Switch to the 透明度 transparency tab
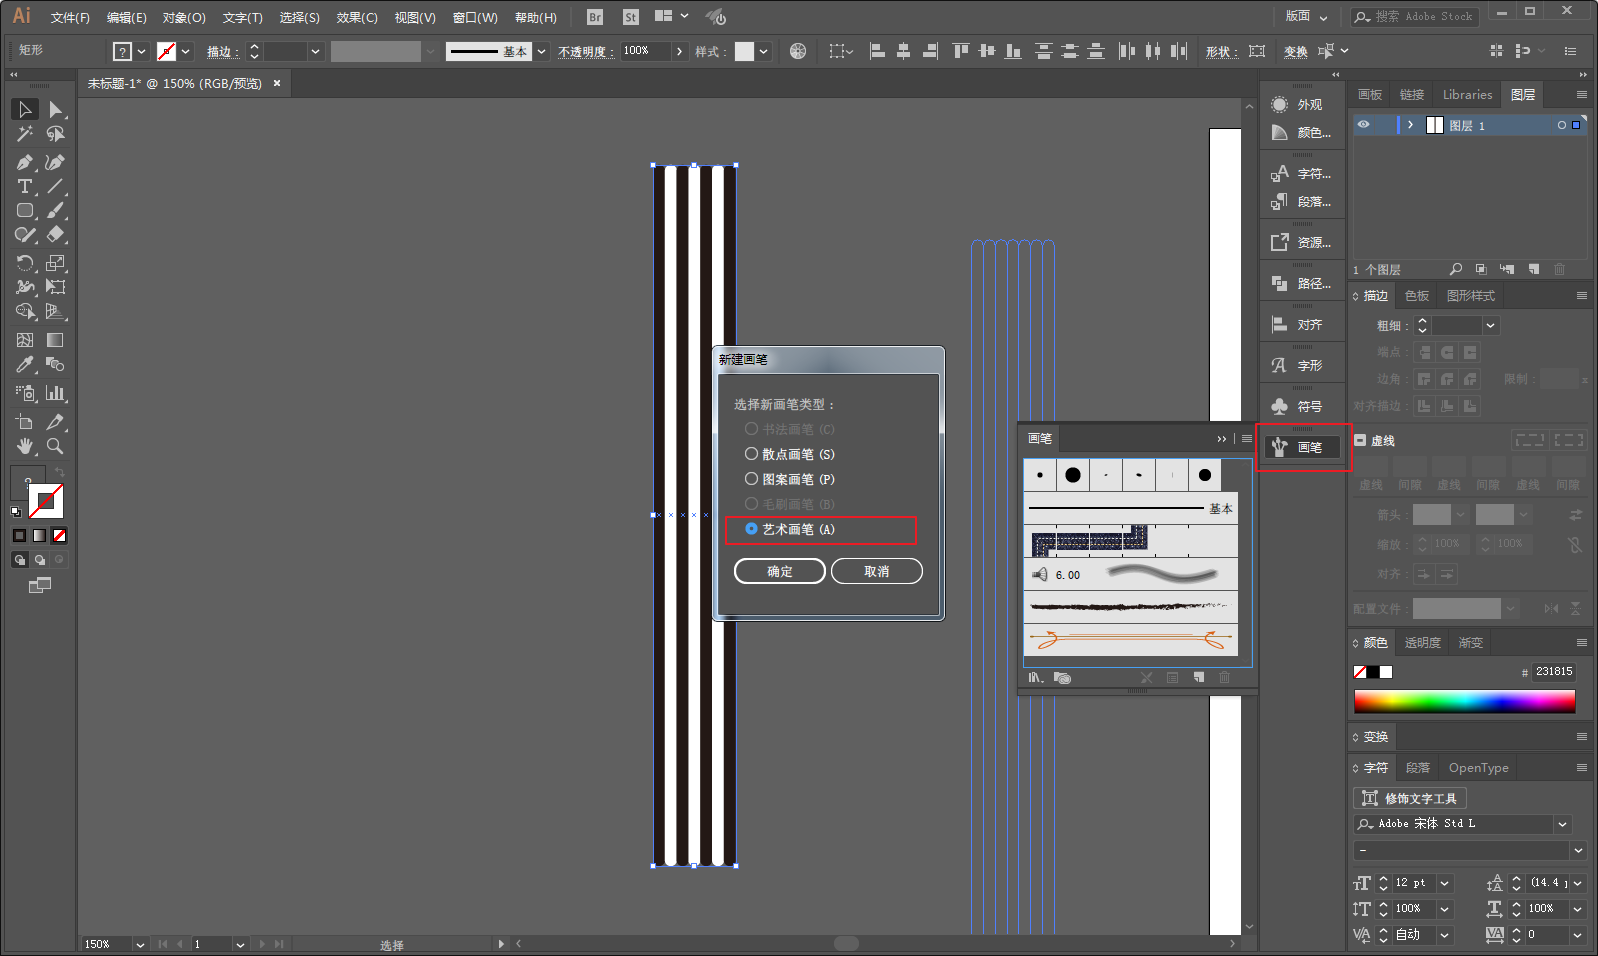This screenshot has height=956, width=1598. 1422,643
